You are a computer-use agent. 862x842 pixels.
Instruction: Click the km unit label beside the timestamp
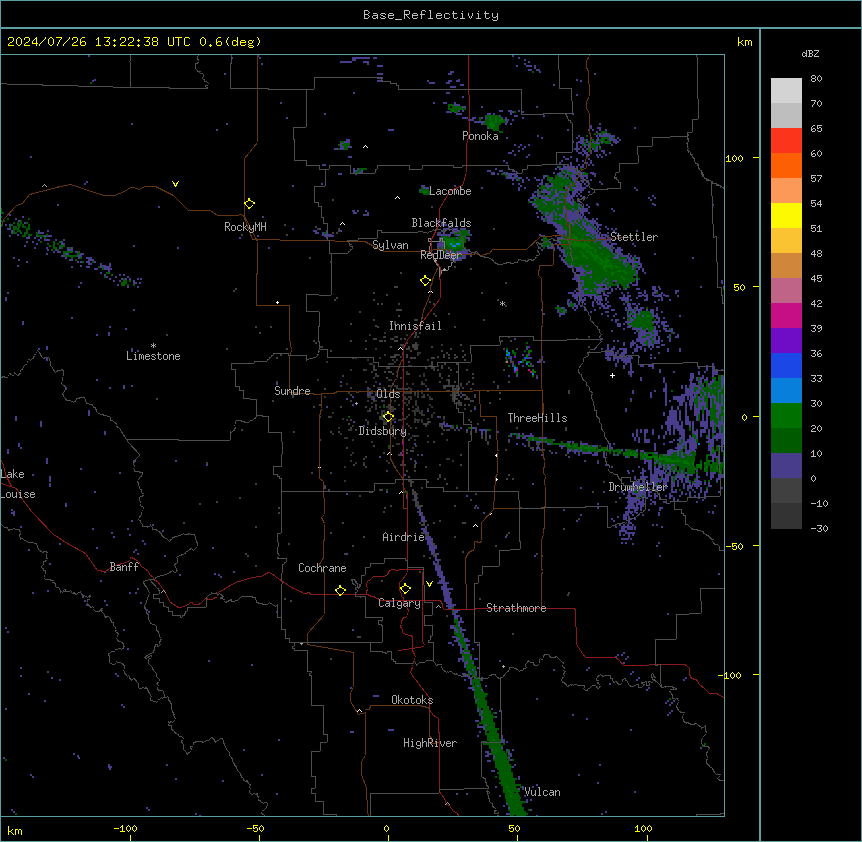click(744, 42)
